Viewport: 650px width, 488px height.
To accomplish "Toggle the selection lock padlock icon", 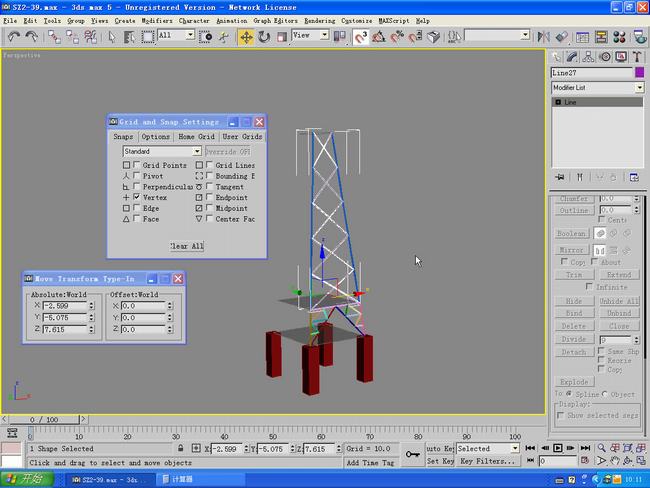I will point(180,448).
